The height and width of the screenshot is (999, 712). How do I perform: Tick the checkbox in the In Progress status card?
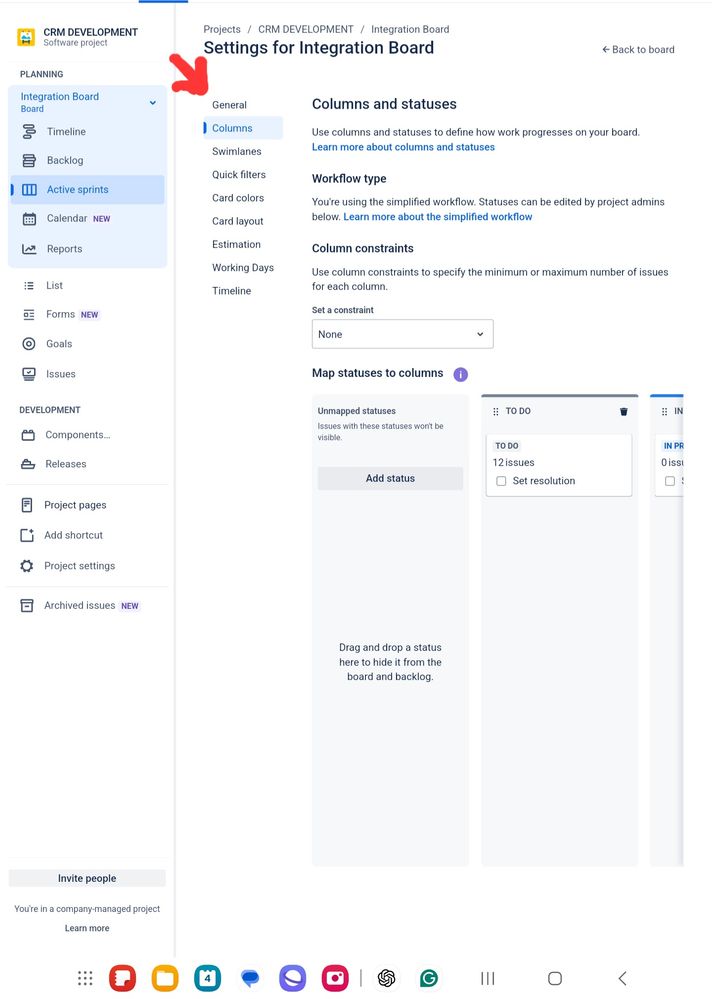[670, 481]
